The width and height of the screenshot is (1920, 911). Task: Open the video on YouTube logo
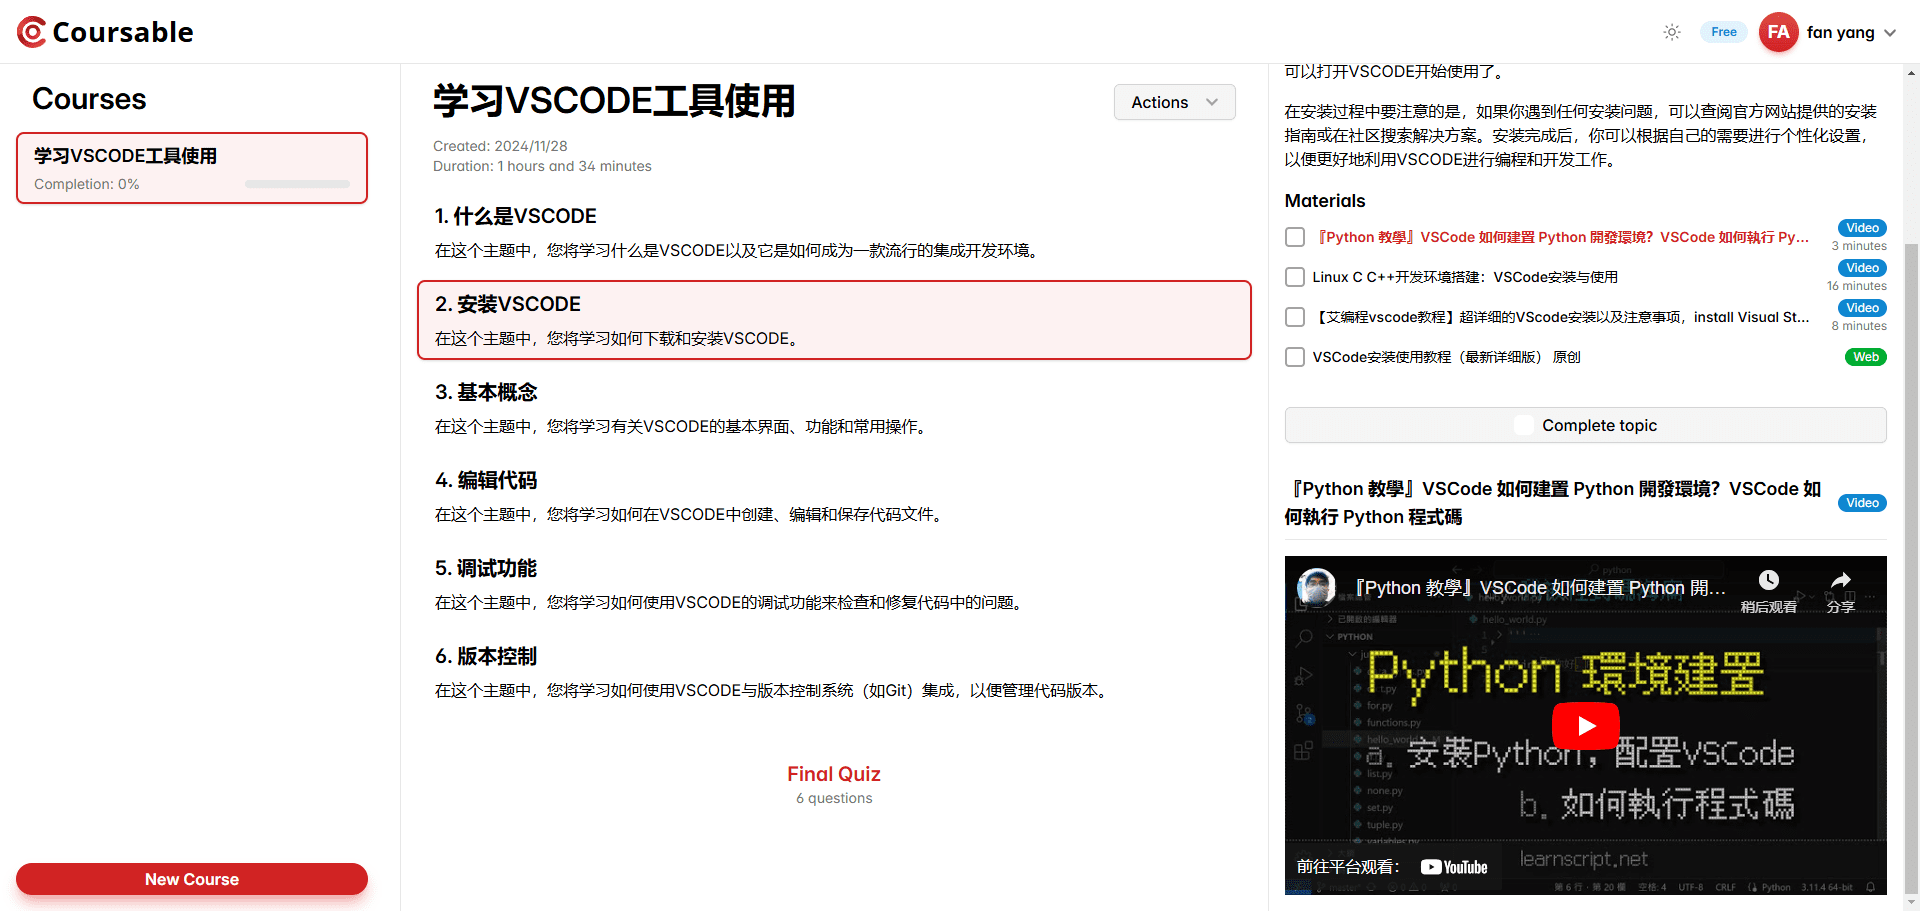(x=1453, y=867)
